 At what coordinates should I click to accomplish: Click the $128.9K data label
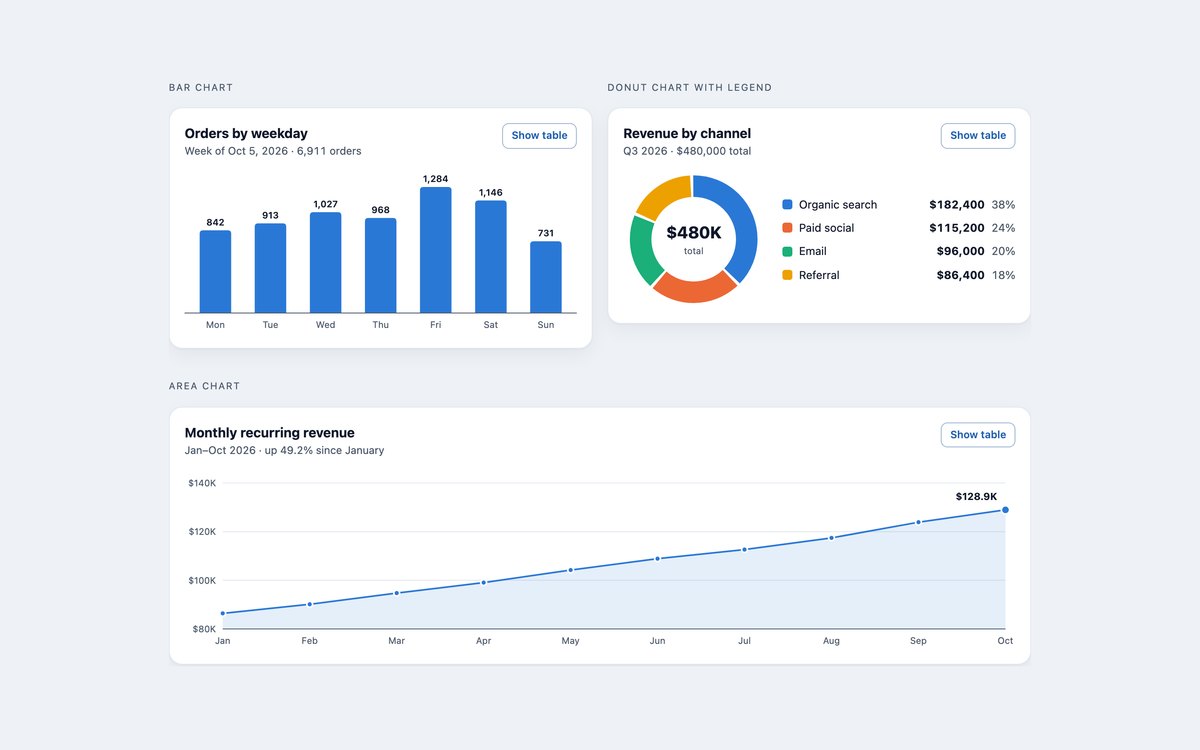tap(976, 497)
